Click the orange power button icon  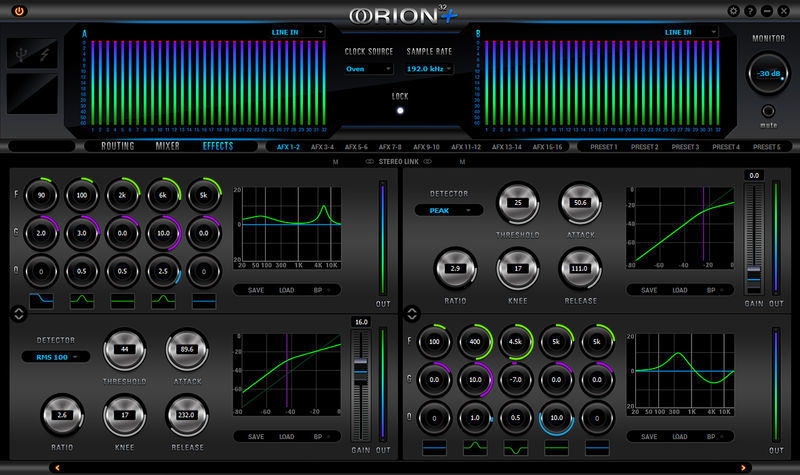(19, 11)
